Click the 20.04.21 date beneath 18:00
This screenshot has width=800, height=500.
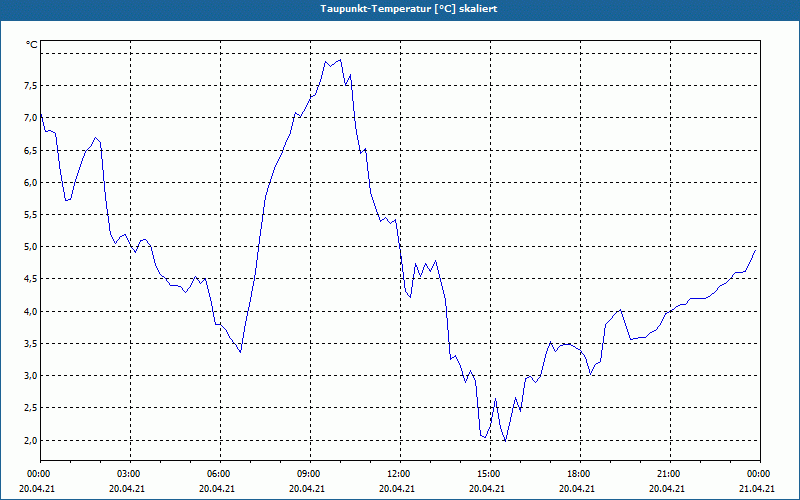578,488
